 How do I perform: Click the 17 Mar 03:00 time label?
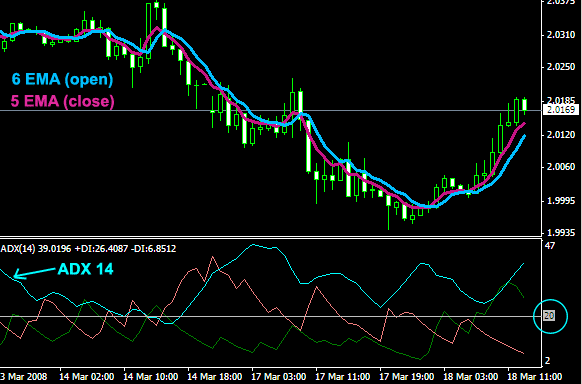(279, 377)
